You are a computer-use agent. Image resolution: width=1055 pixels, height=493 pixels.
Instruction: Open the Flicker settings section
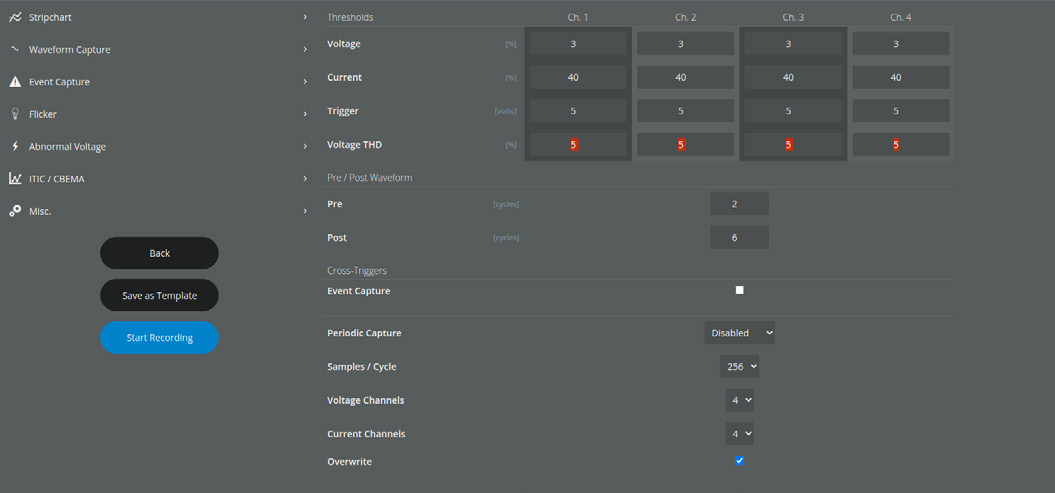coord(159,114)
